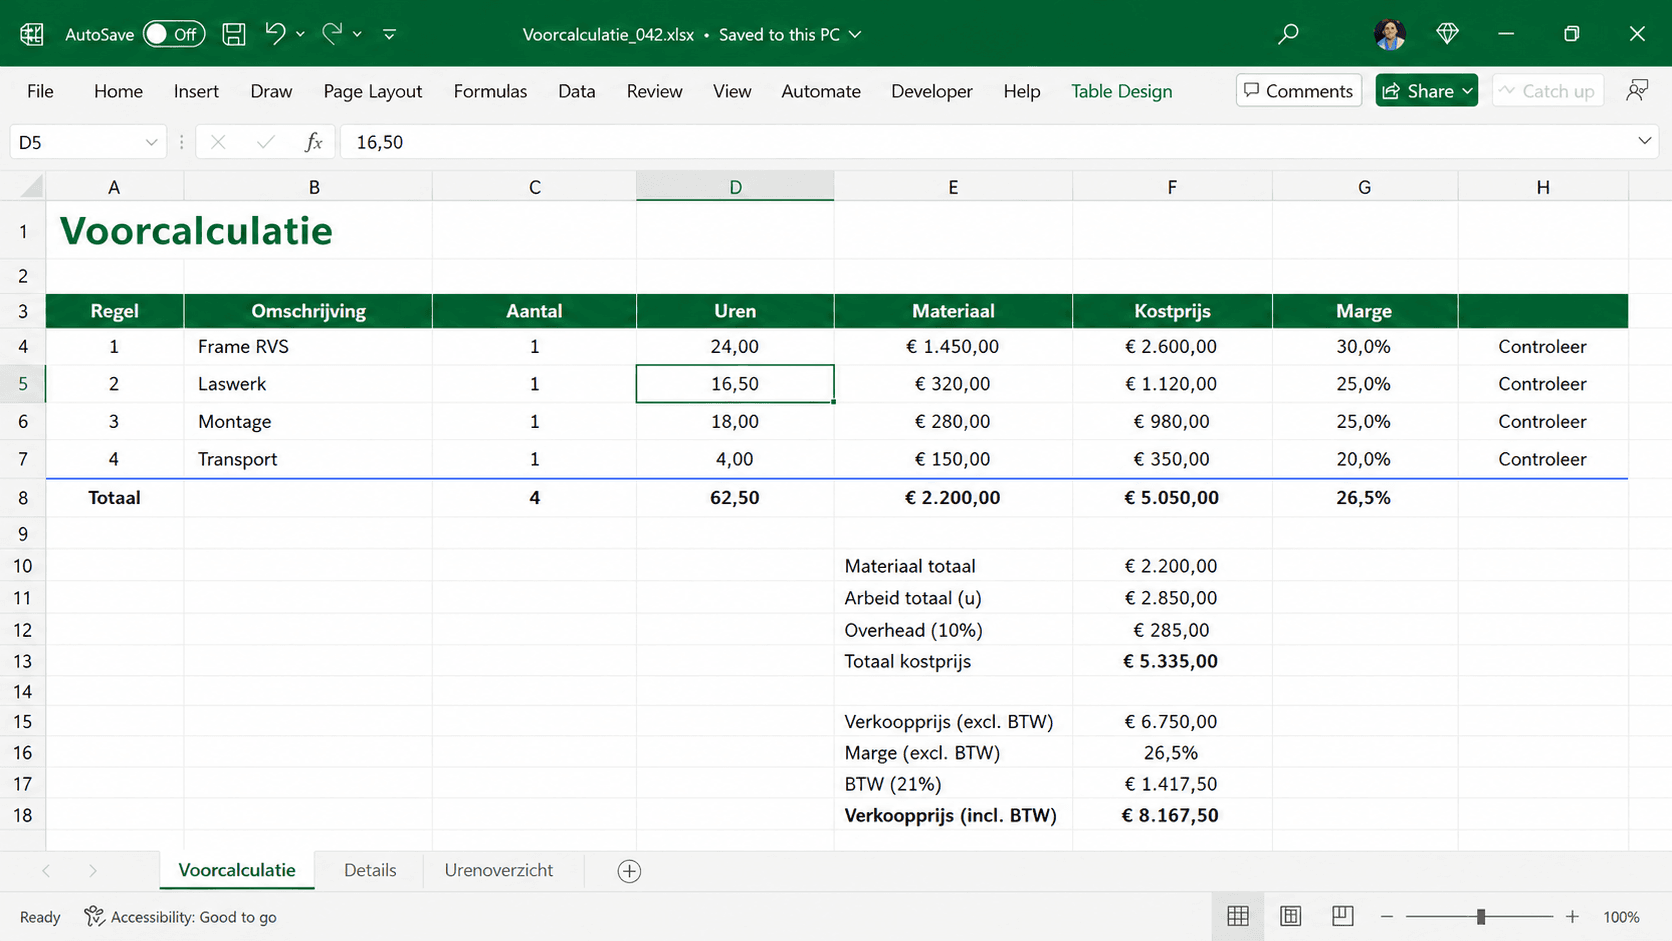Open the file name save location dropdown

coord(855,34)
